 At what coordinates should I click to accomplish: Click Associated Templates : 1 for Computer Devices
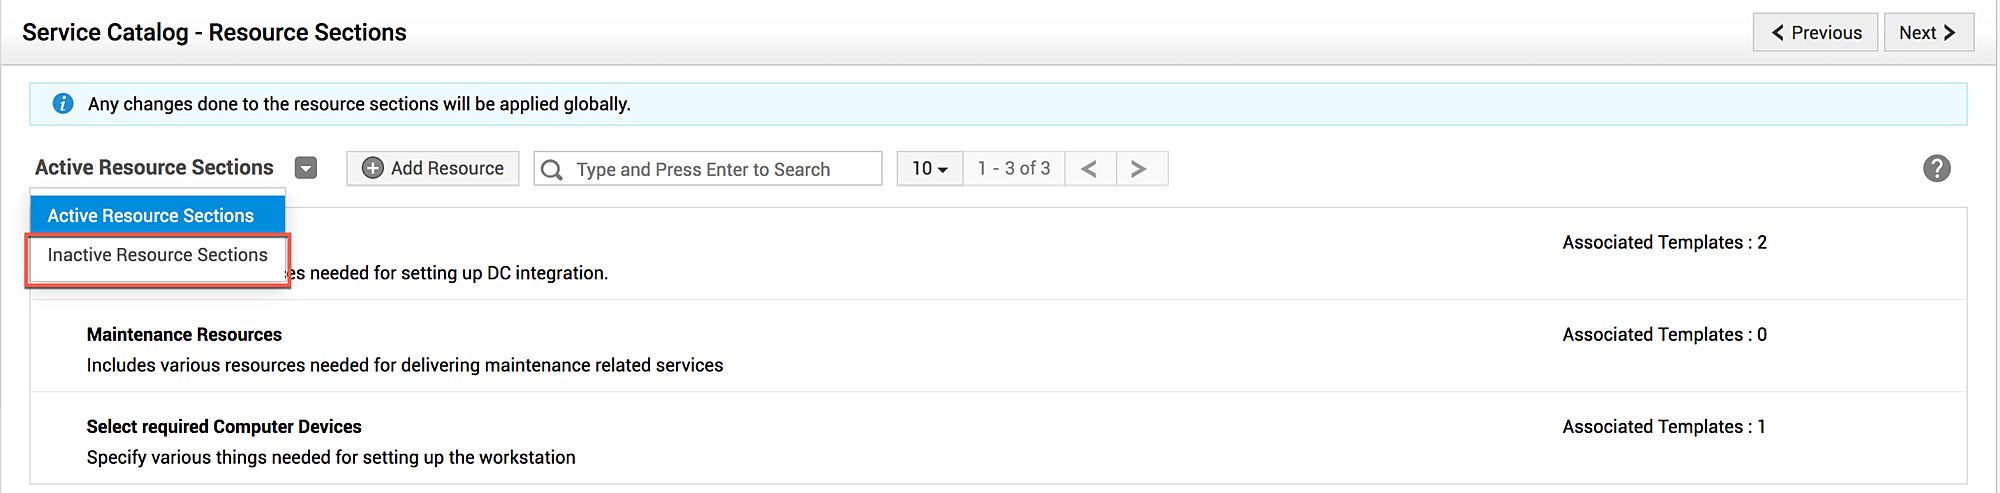1664,427
